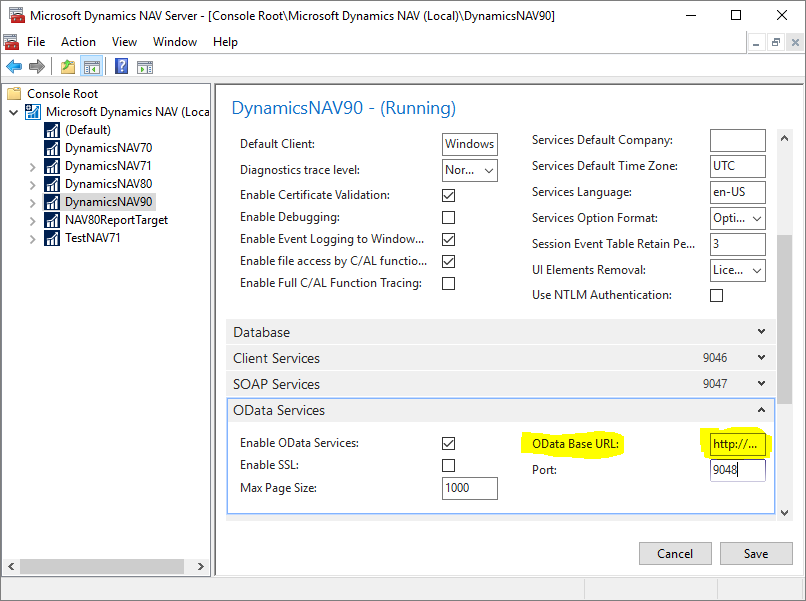Minimize the inner MDI console window
The width and height of the screenshot is (806, 601).
[x=756, y=42]
